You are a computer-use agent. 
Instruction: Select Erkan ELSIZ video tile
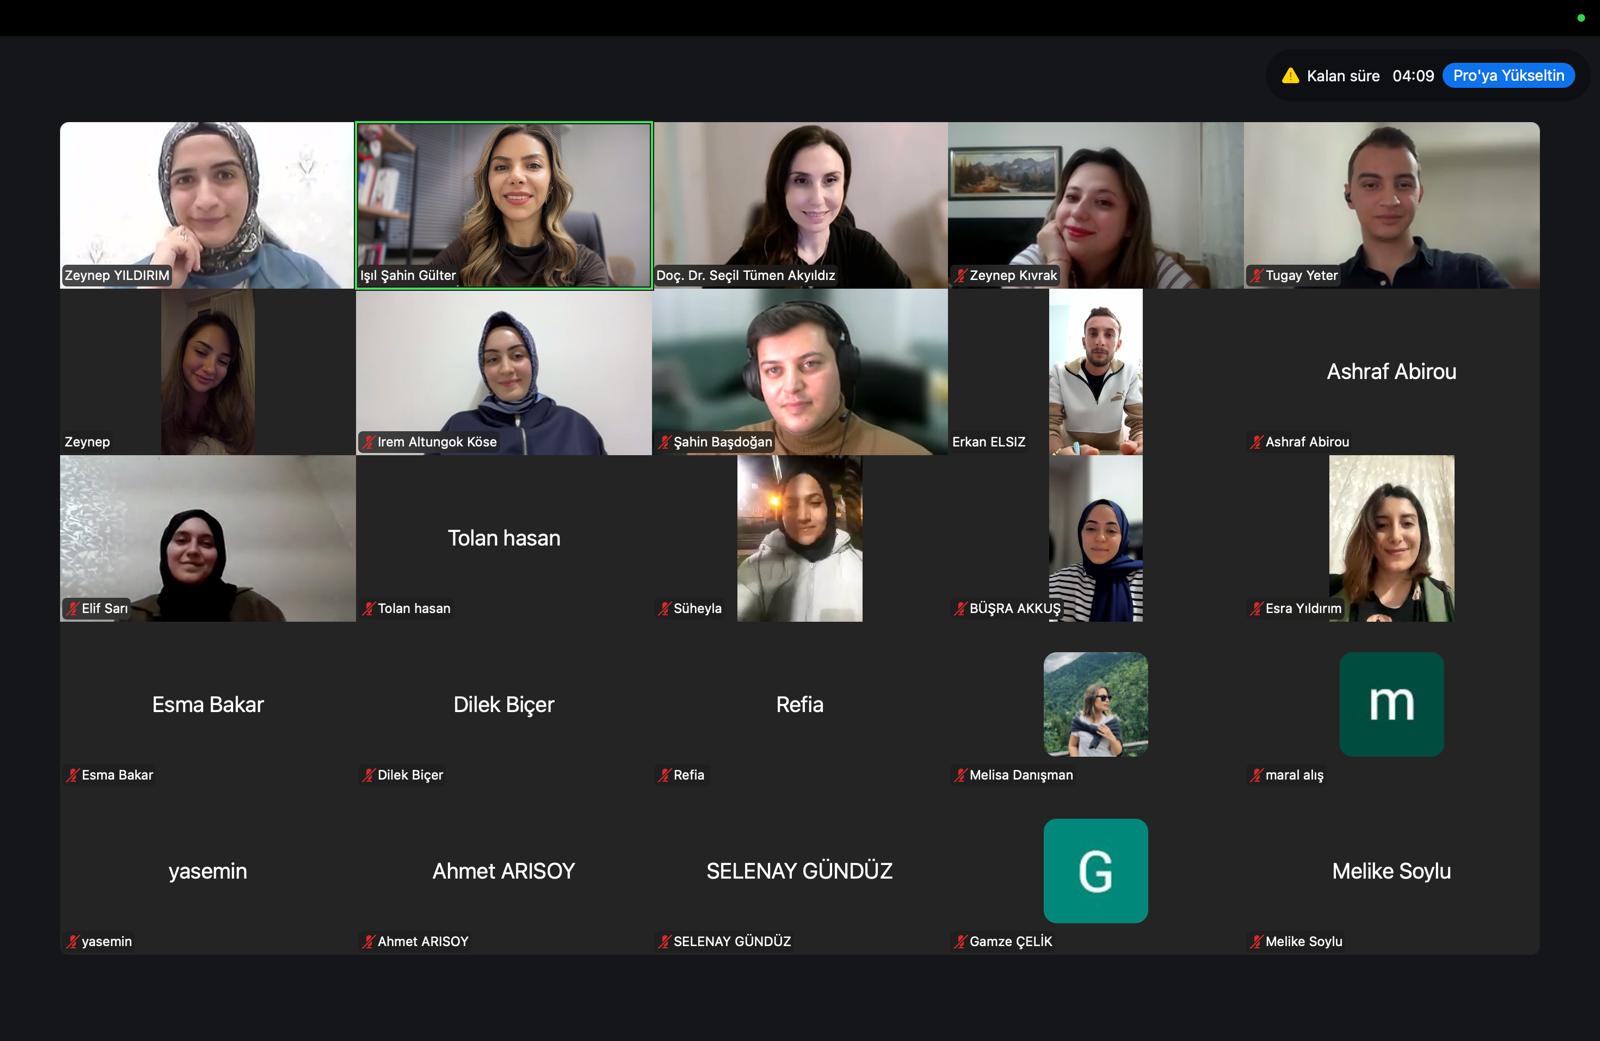[x=1096, y=372]
